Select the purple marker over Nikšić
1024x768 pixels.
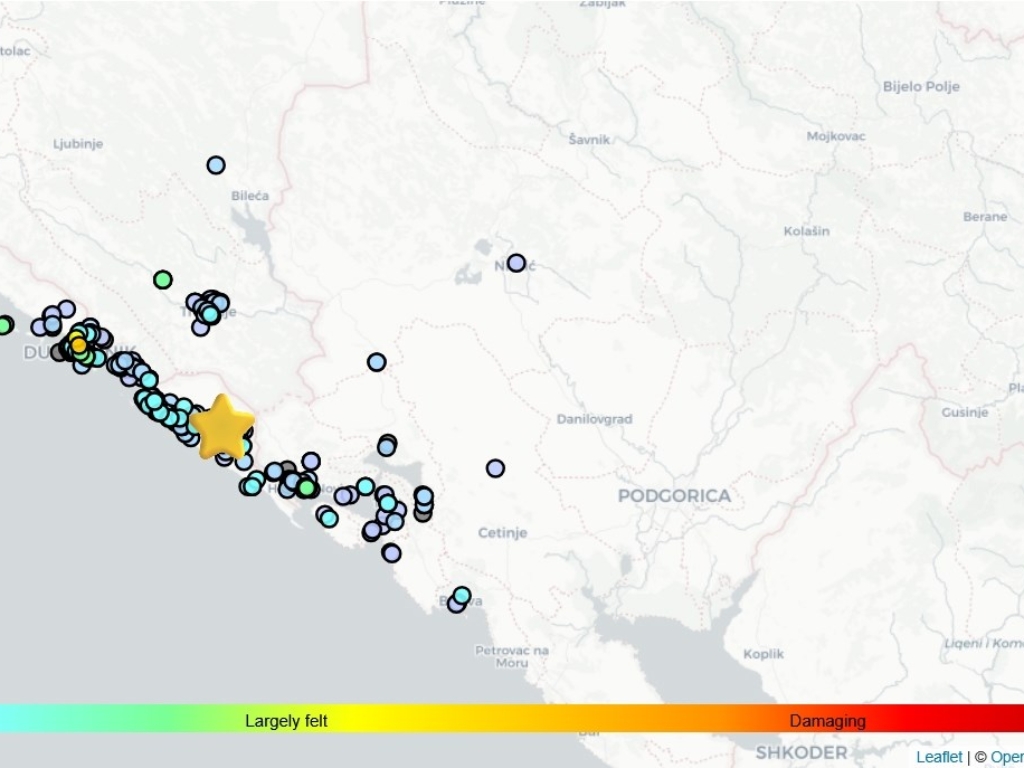517,263
